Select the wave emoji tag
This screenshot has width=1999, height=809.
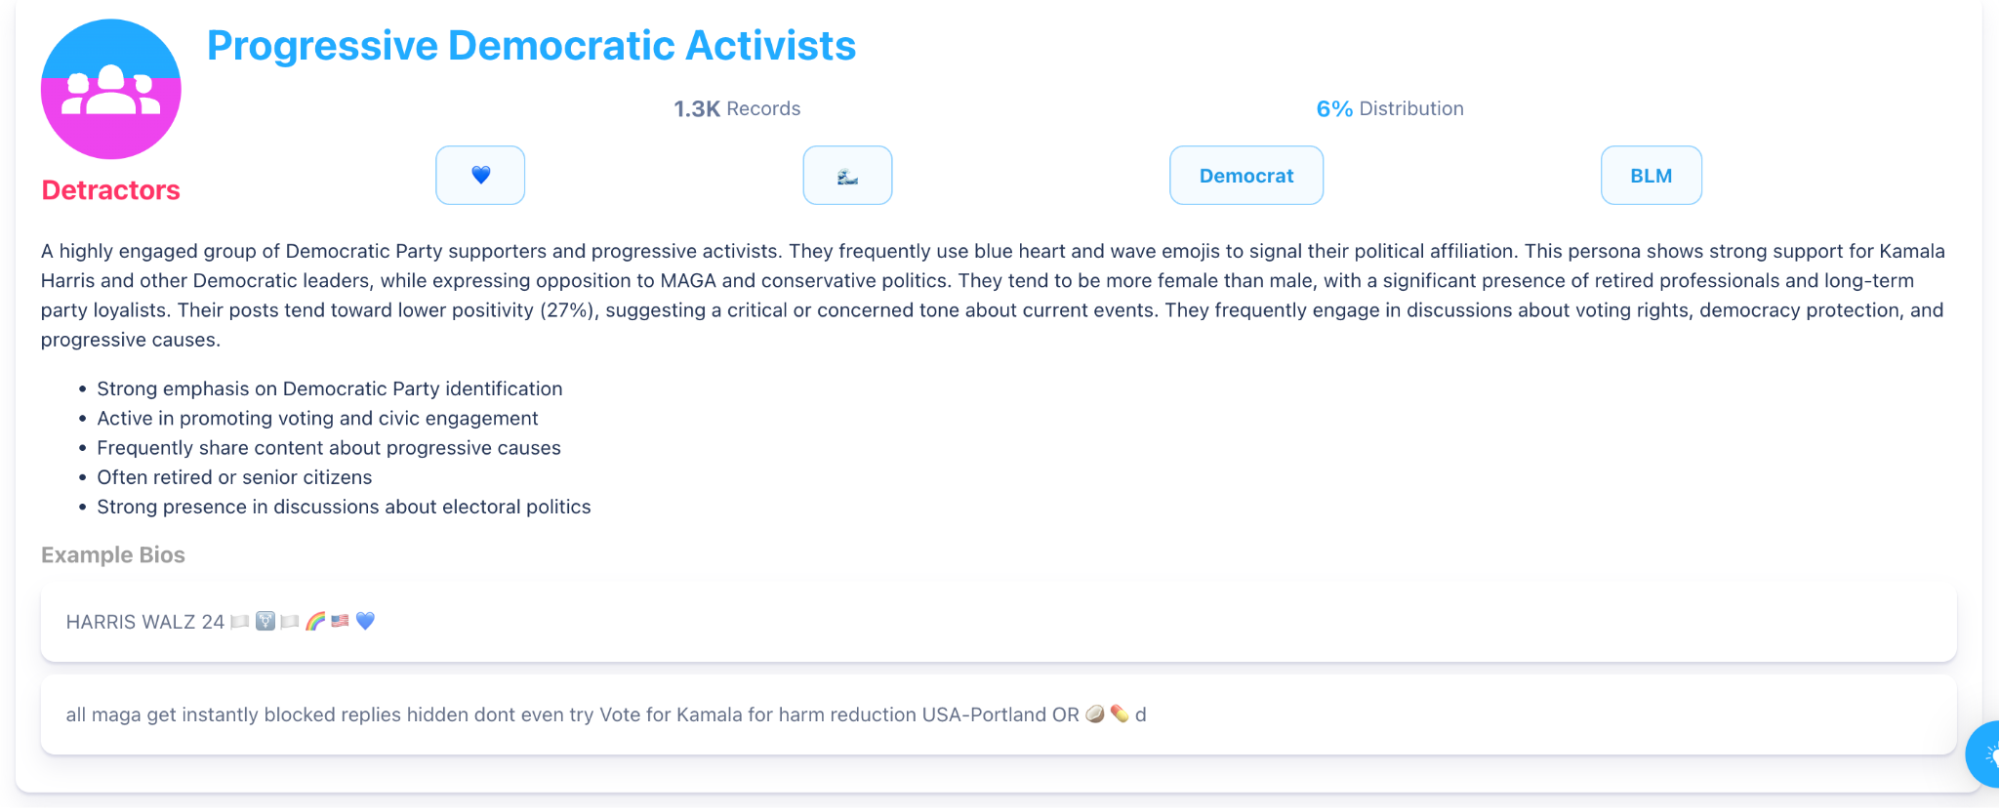[847, 175]
